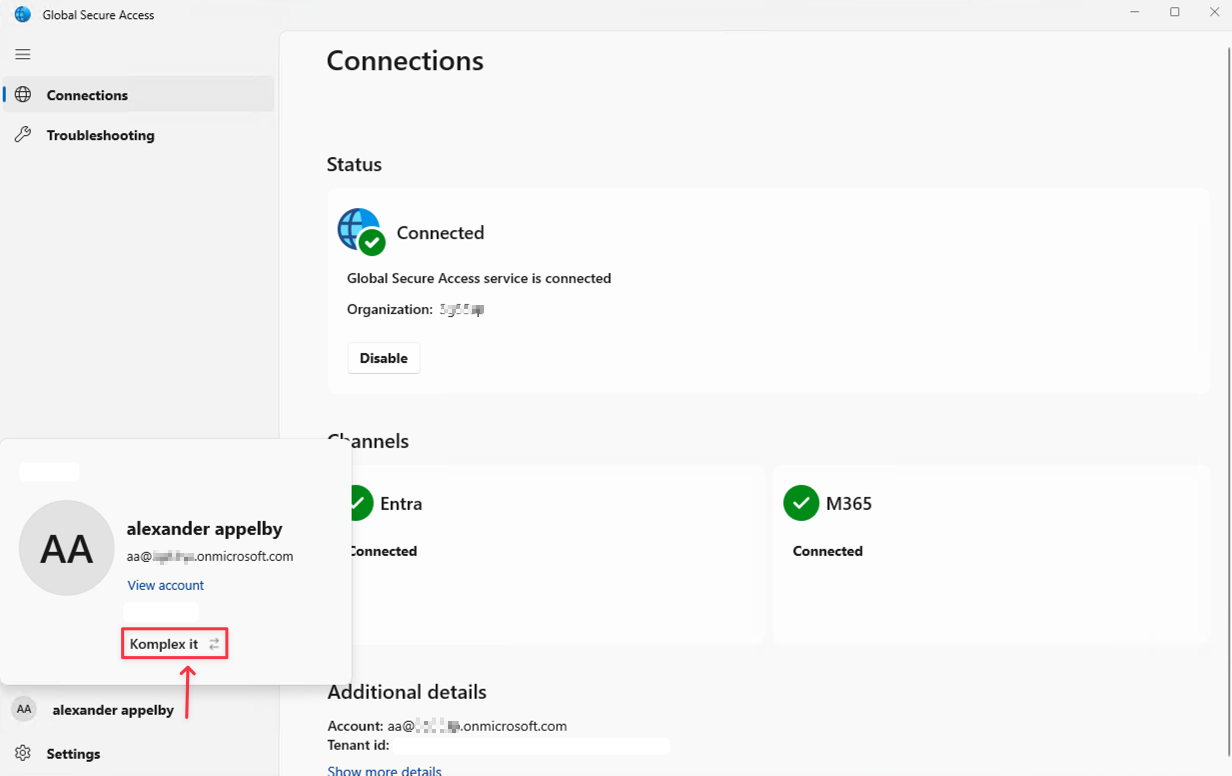
Task: Click the small AA avatar in sidebar
Action: coord(24,709)
